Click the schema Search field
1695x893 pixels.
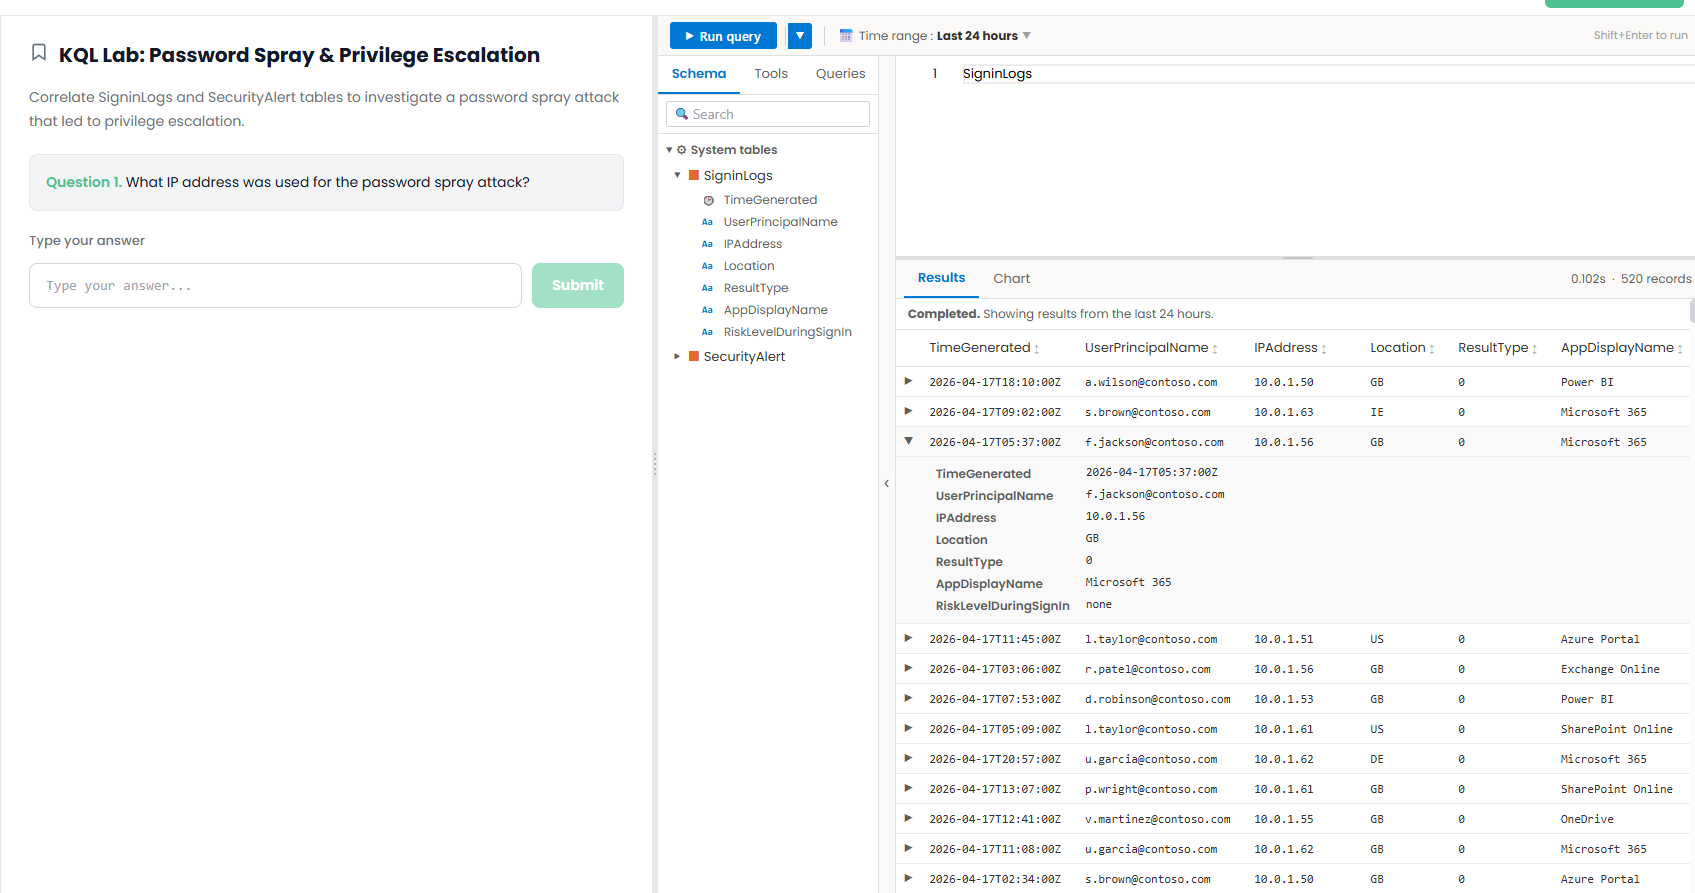768,114
